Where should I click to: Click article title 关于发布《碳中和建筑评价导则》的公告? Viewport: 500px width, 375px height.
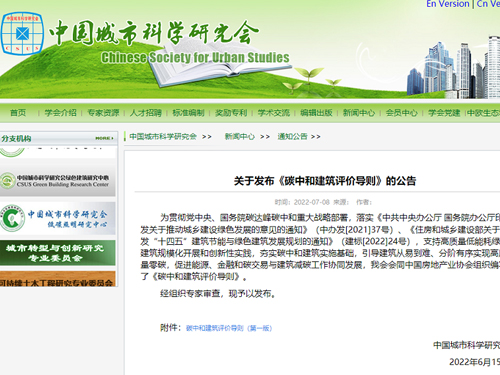tap(325, 181)
